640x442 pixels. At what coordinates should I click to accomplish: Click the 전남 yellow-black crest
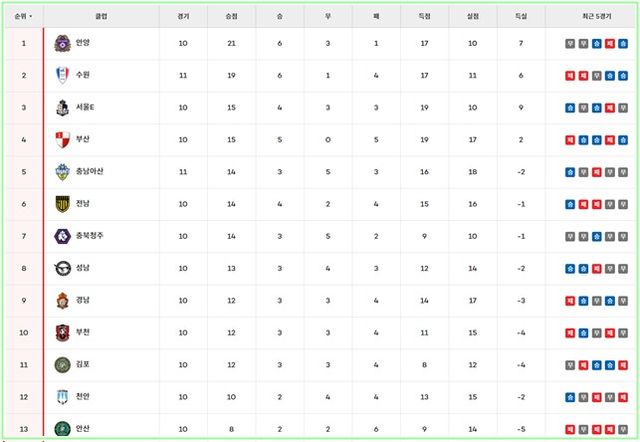[63, 203]
